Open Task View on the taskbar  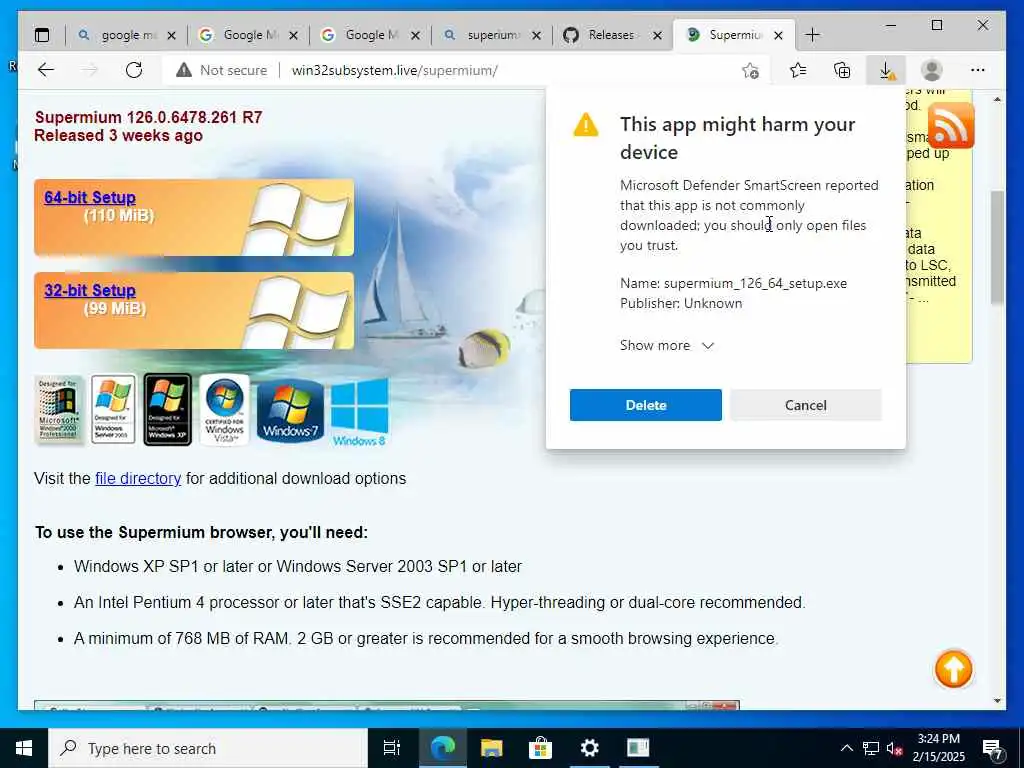pyautogui.click(x=391, y=748)
